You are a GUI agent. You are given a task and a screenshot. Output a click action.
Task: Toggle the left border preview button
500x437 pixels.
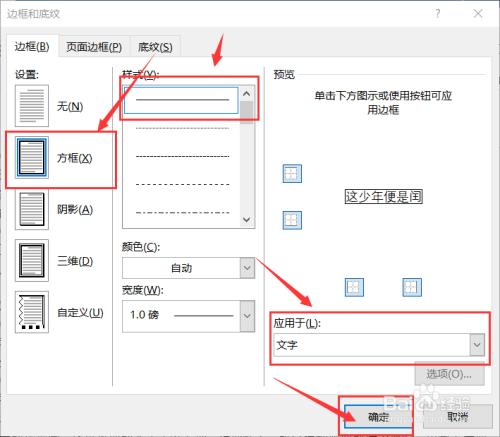pos(354,287)
